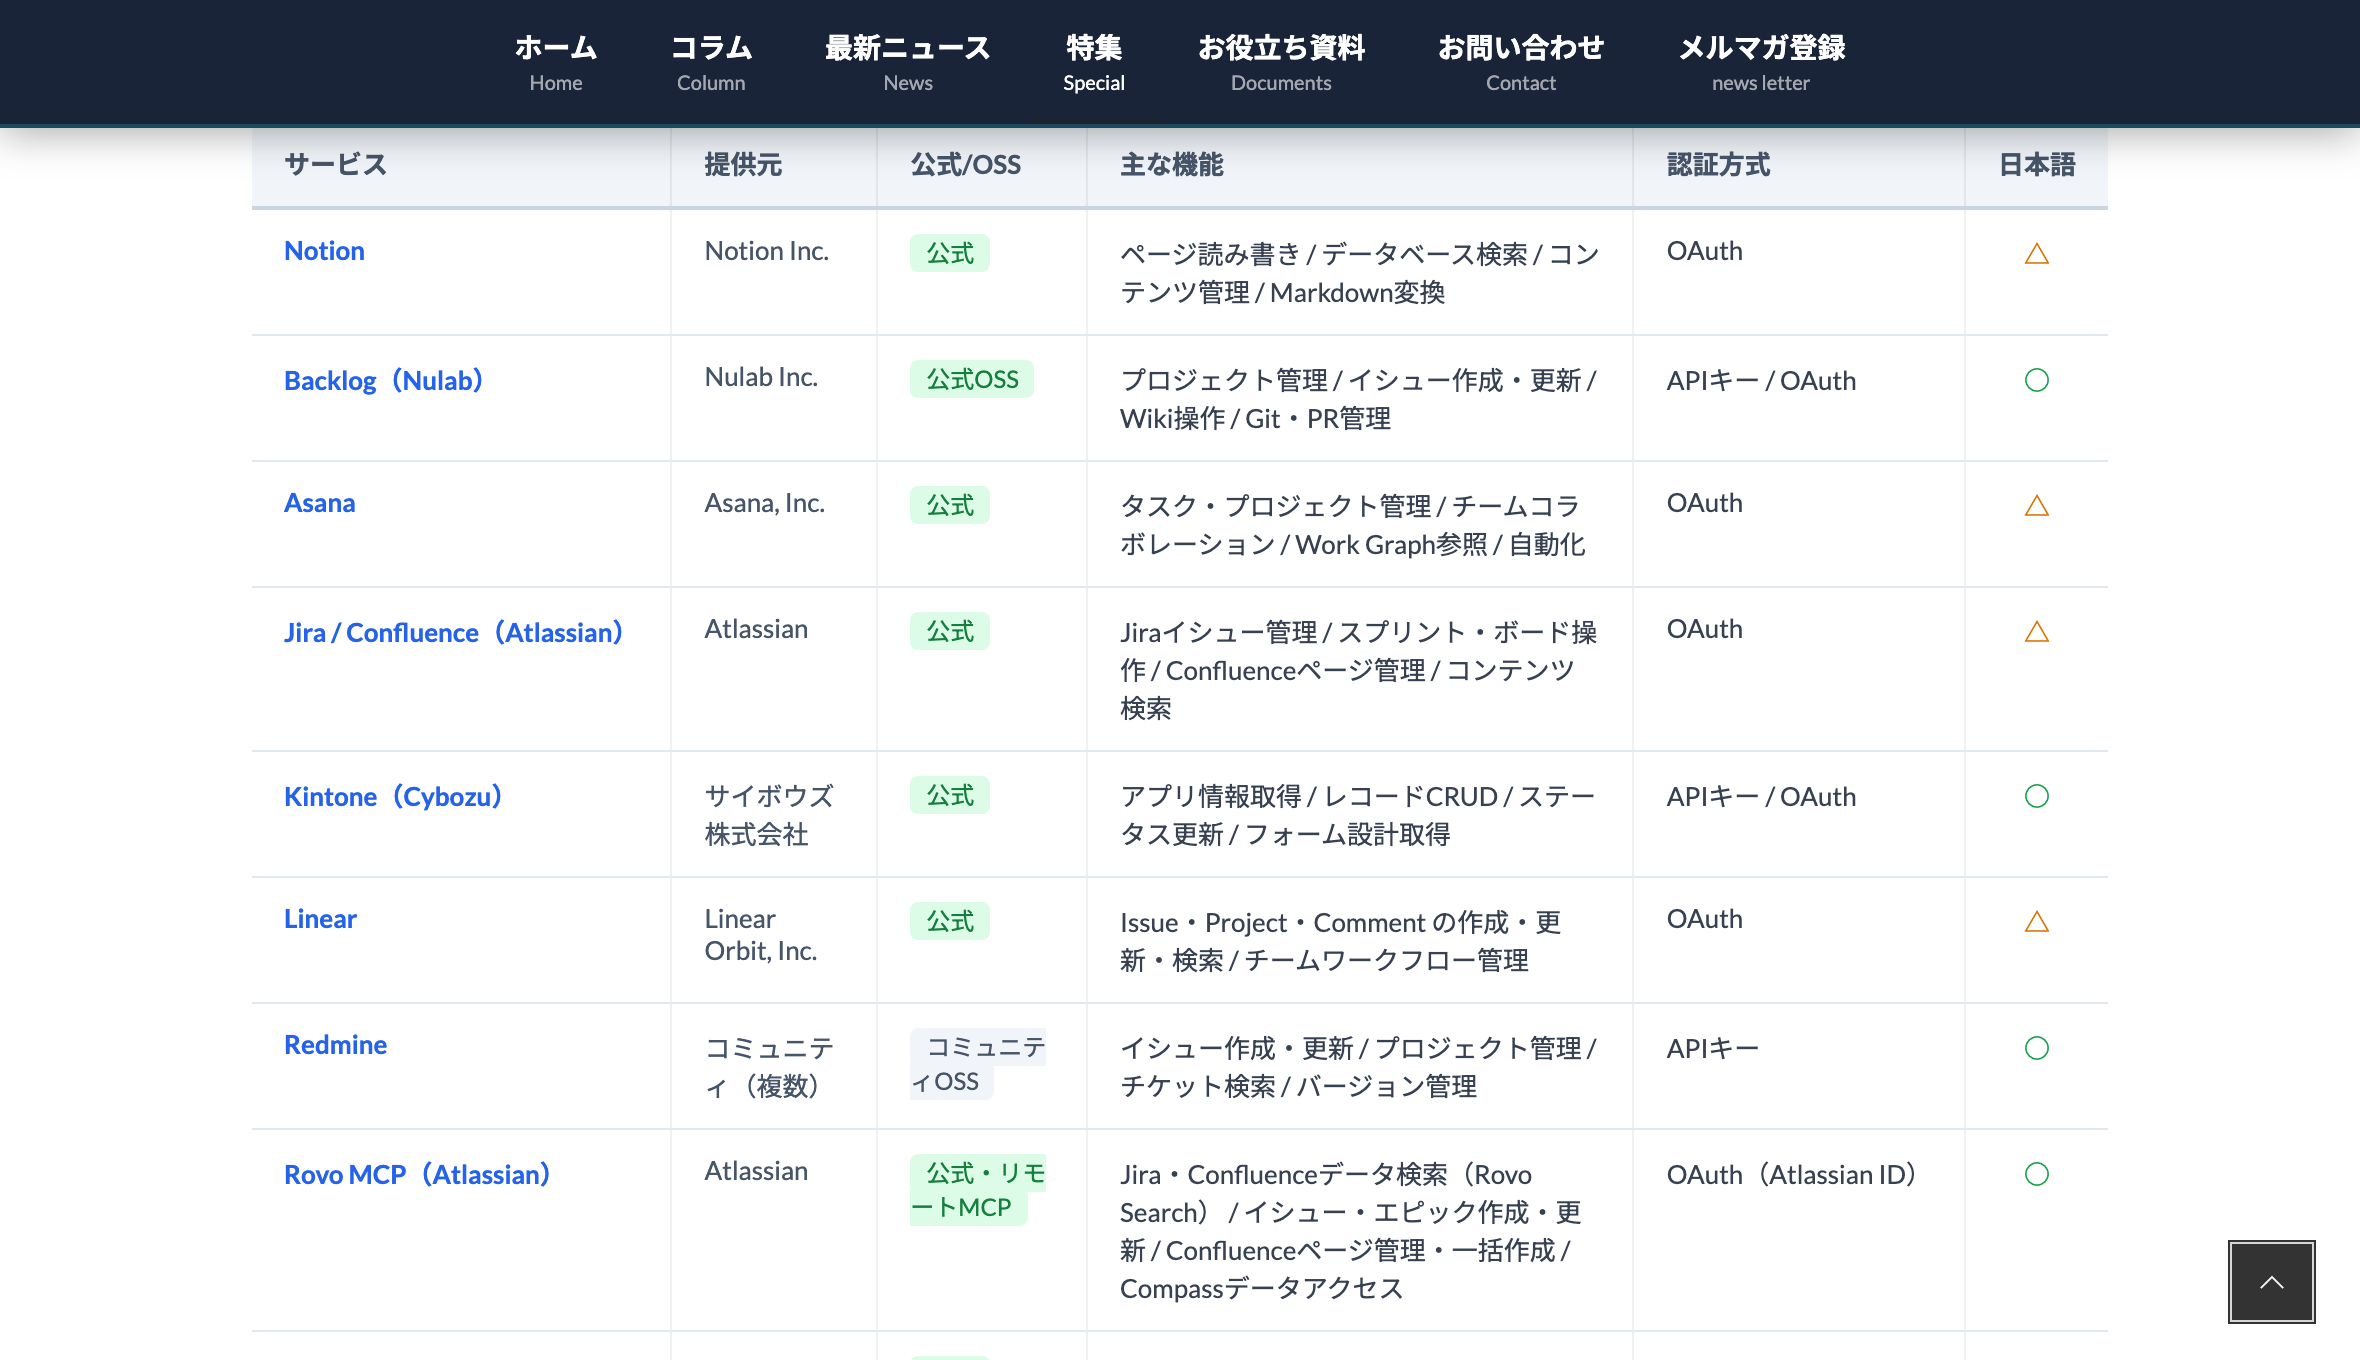Click the triangle icon in Notion row
2360x1360 pixels.
pos(2037,254)
